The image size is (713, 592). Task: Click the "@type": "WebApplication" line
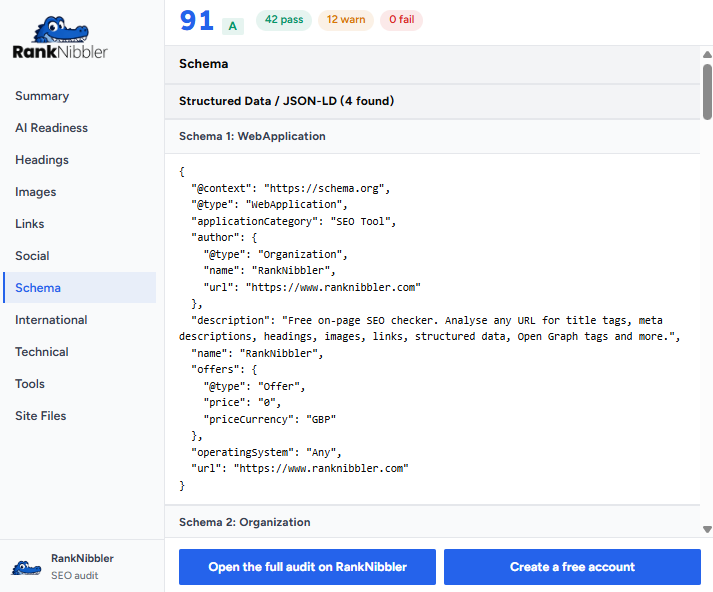[269, 205]
